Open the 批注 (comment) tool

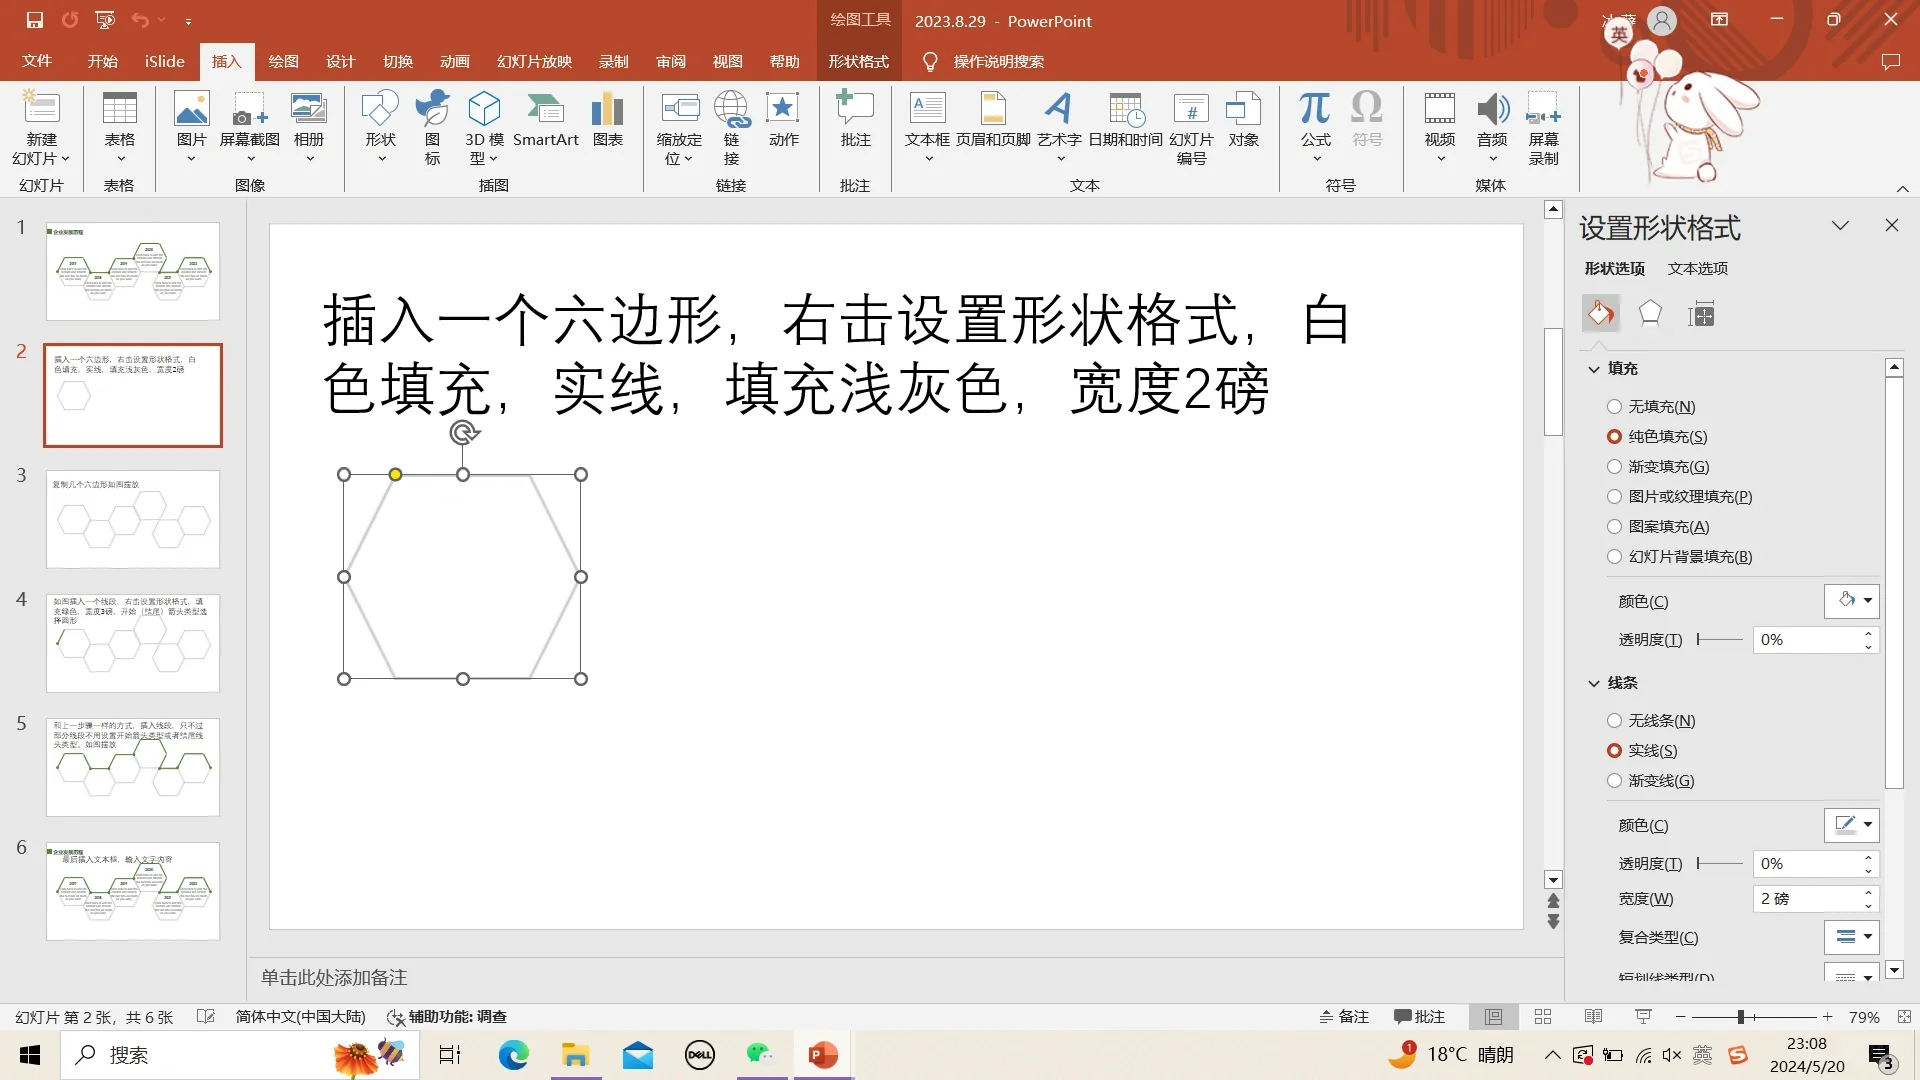[855, 120]
